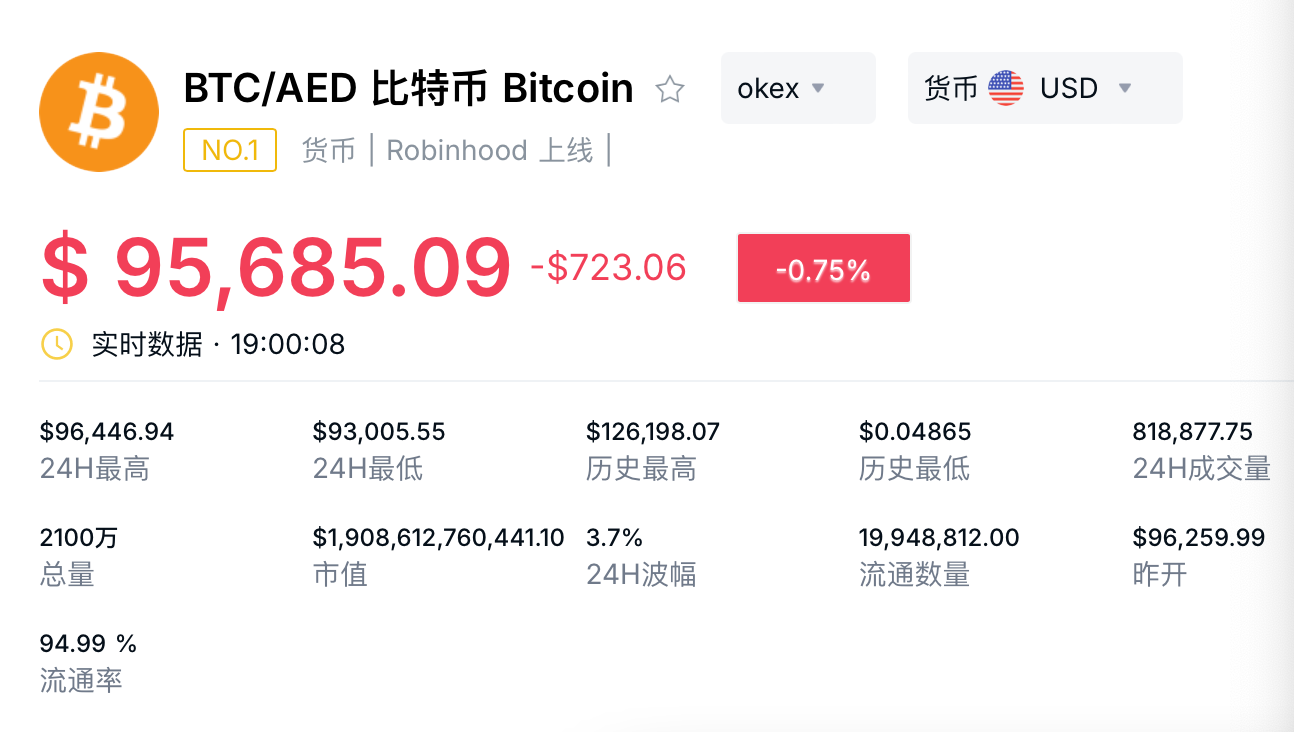Image resolution: width=1294 pixels, height=732 pixels.
Task: Click the 24H最高 value $96,446.94
Action: pyautogui.click(x=107, y=432)
